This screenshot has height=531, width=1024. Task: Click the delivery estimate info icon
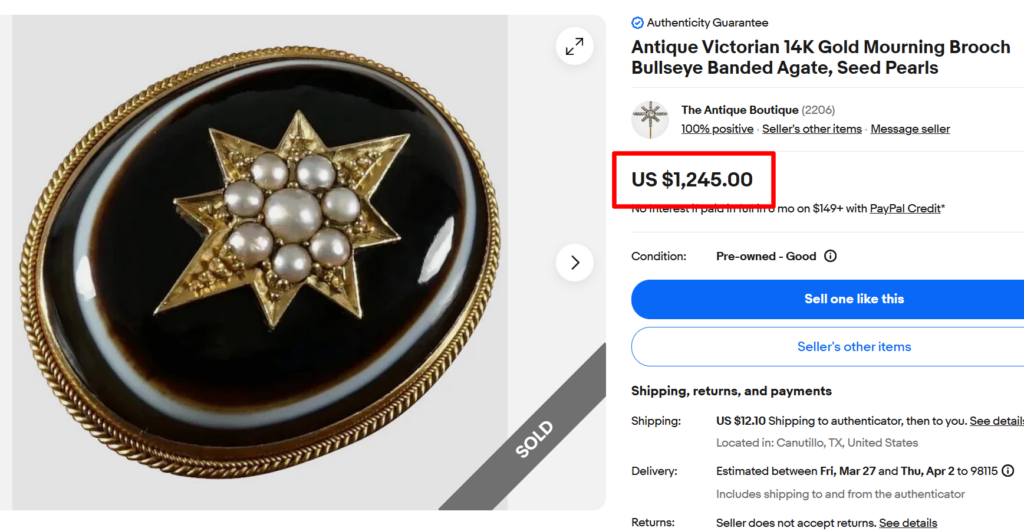[x=1008, y=471]
